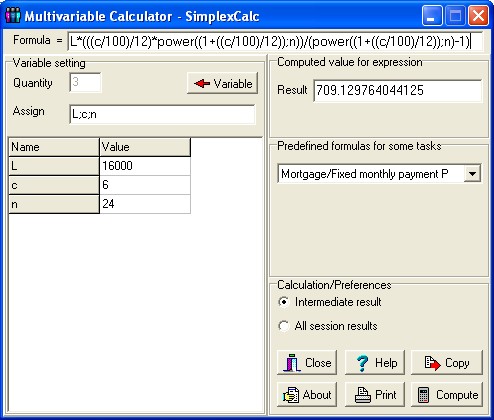The width and height of the screenshot is (494, 420).
Task: Click the Variable setting group label
Action: 49,63
